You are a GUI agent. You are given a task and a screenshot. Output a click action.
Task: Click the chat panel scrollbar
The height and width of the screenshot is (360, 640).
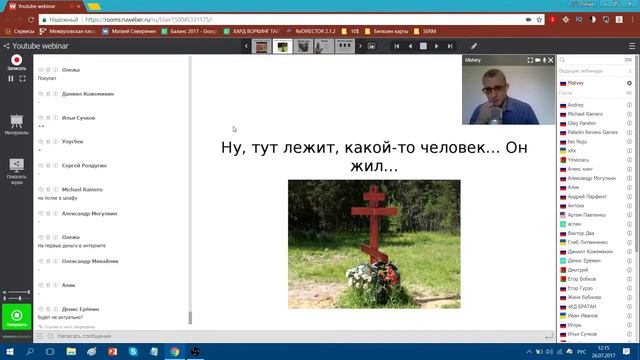pyautogui.click(x=190, y=318)
